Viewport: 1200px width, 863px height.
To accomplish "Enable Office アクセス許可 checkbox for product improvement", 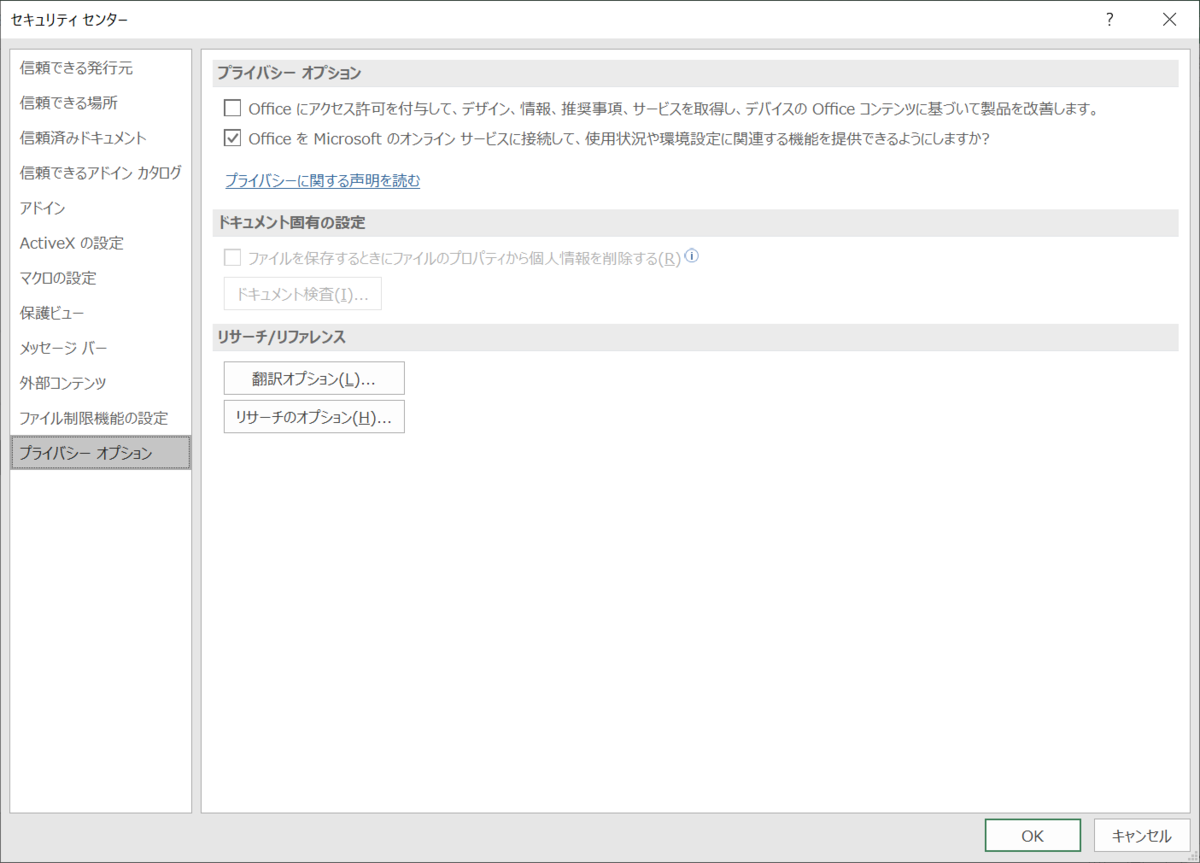I will (232, 108).
